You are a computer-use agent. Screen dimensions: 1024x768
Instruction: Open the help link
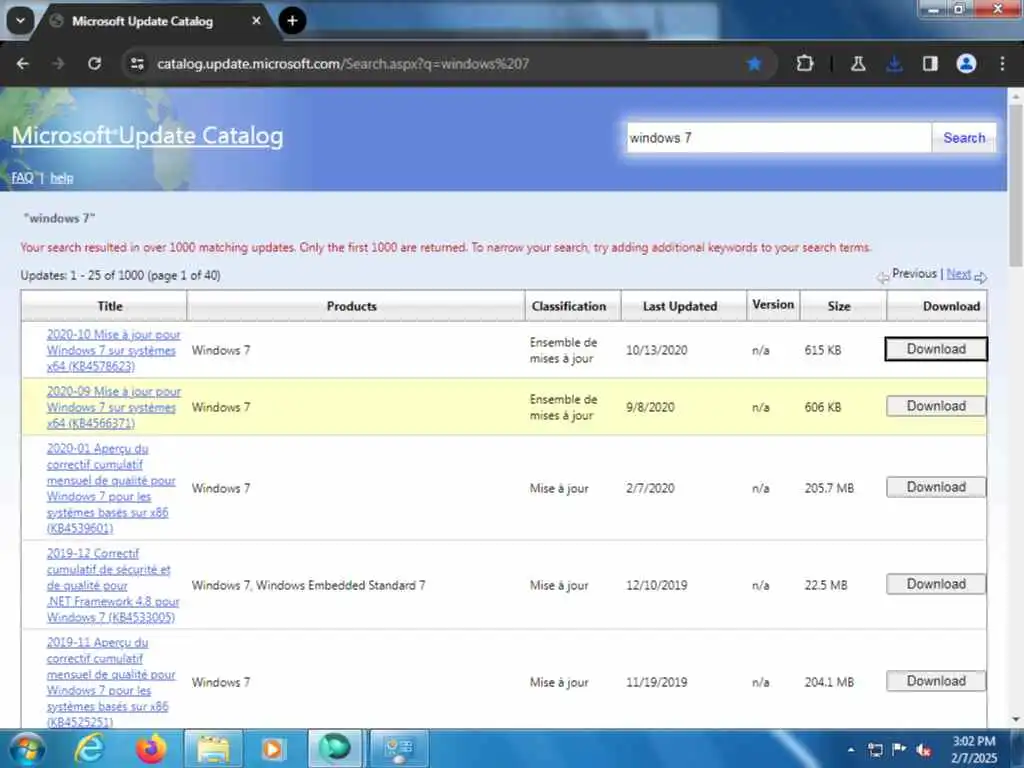click(x=61, y=178)
